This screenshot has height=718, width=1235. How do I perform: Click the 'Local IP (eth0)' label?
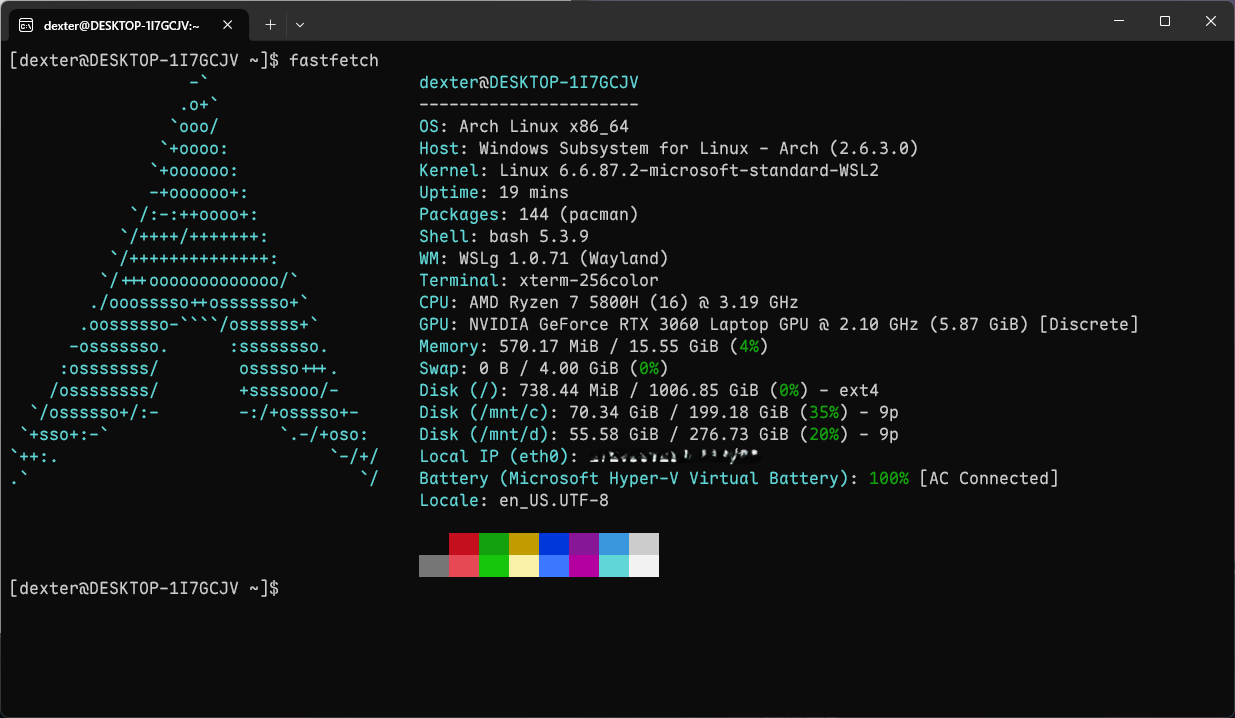[x=499, y=457]
